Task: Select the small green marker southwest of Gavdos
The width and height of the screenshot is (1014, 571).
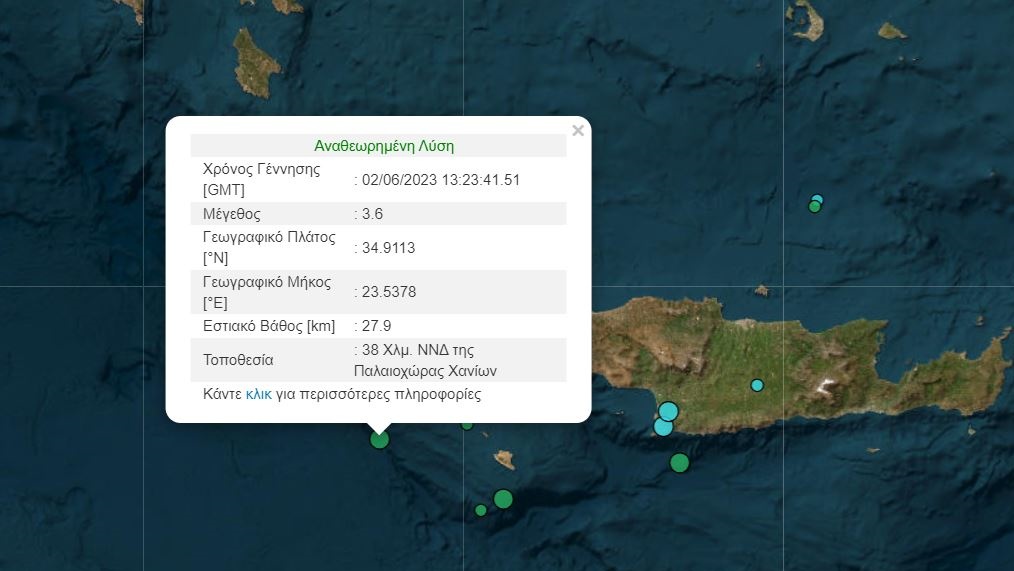Action: [x=480, y=510]
